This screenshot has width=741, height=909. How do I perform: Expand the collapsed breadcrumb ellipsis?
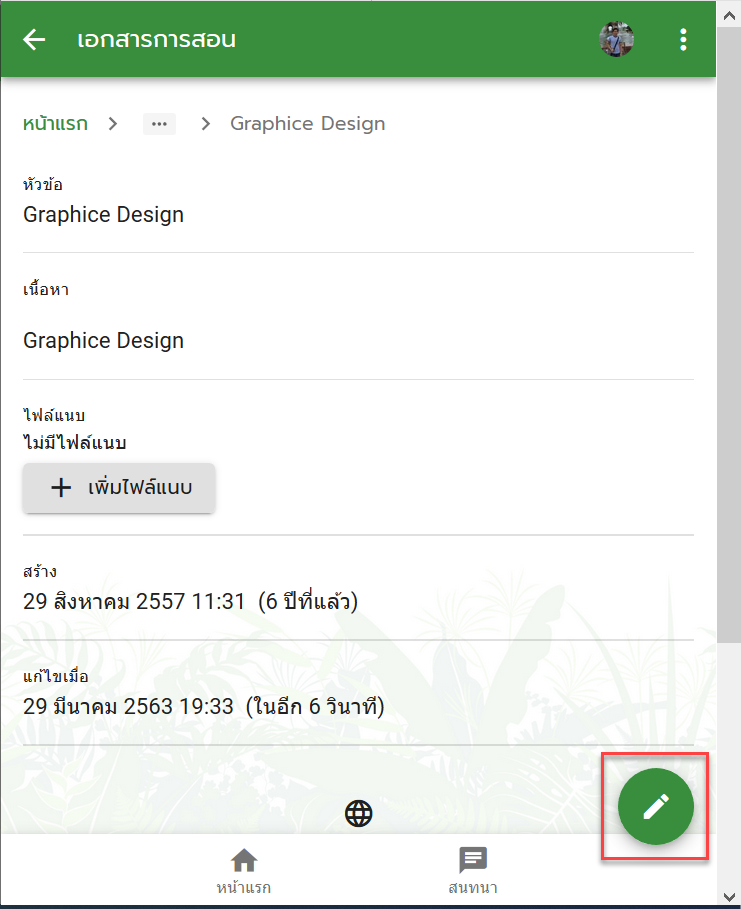(x=159, y=124)
